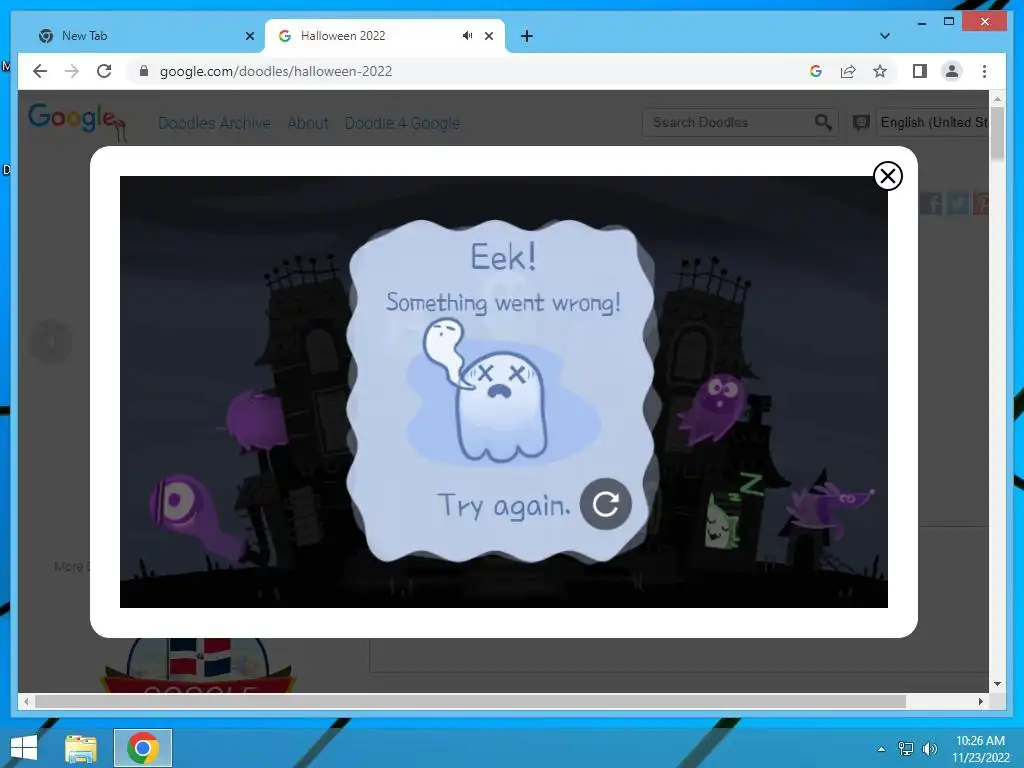
Task: Click the doodle search magnifier icon
Action: [823, 122]
